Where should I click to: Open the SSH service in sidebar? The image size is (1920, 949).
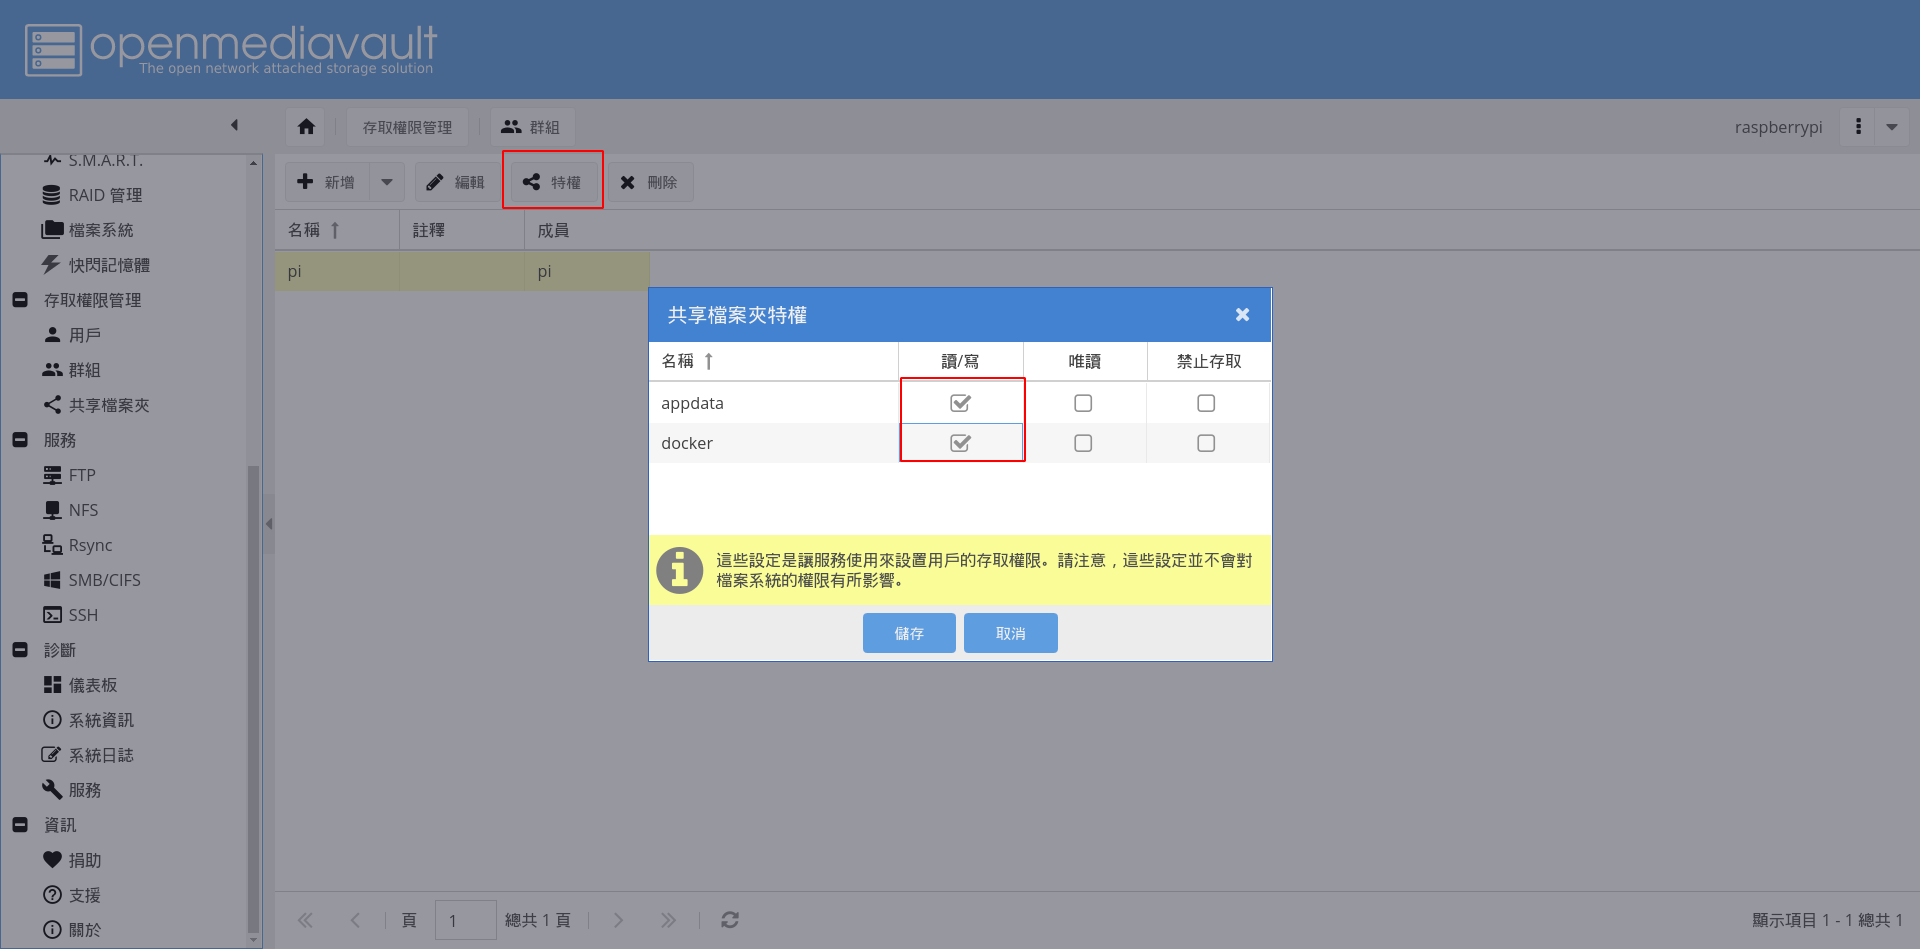tap(82, 615)
